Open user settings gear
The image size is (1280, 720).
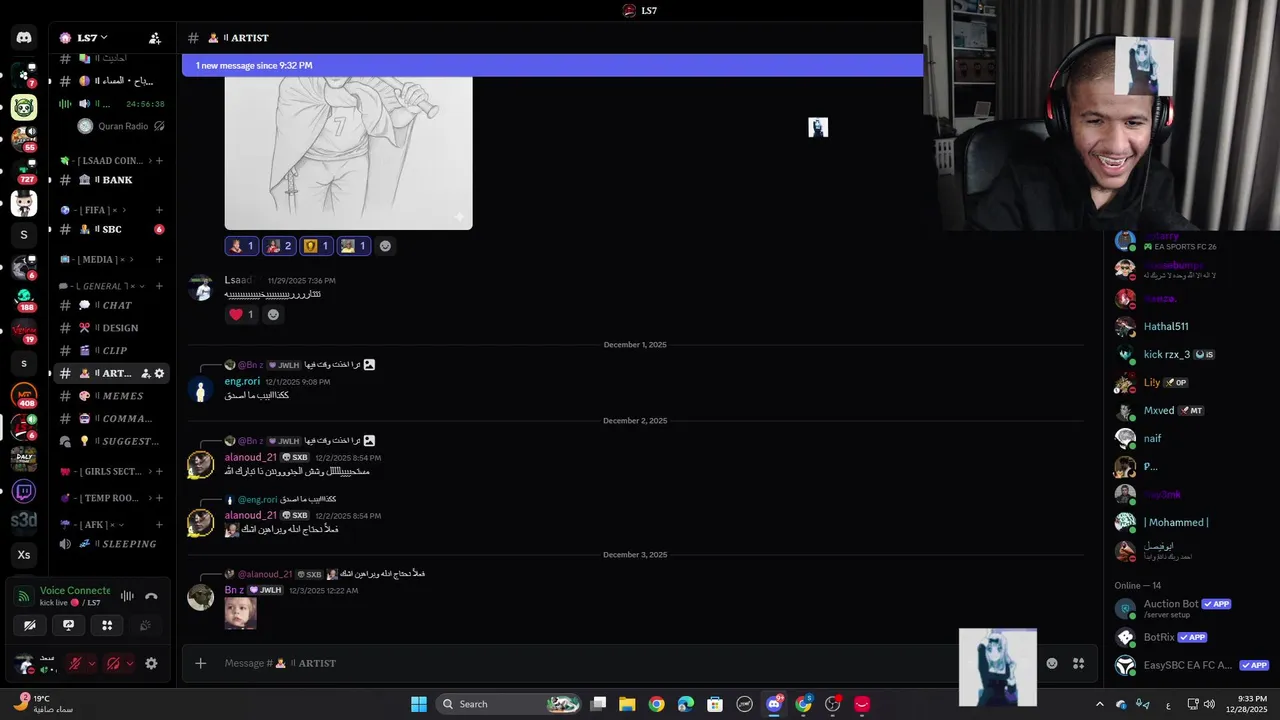(x=151, y=663)
